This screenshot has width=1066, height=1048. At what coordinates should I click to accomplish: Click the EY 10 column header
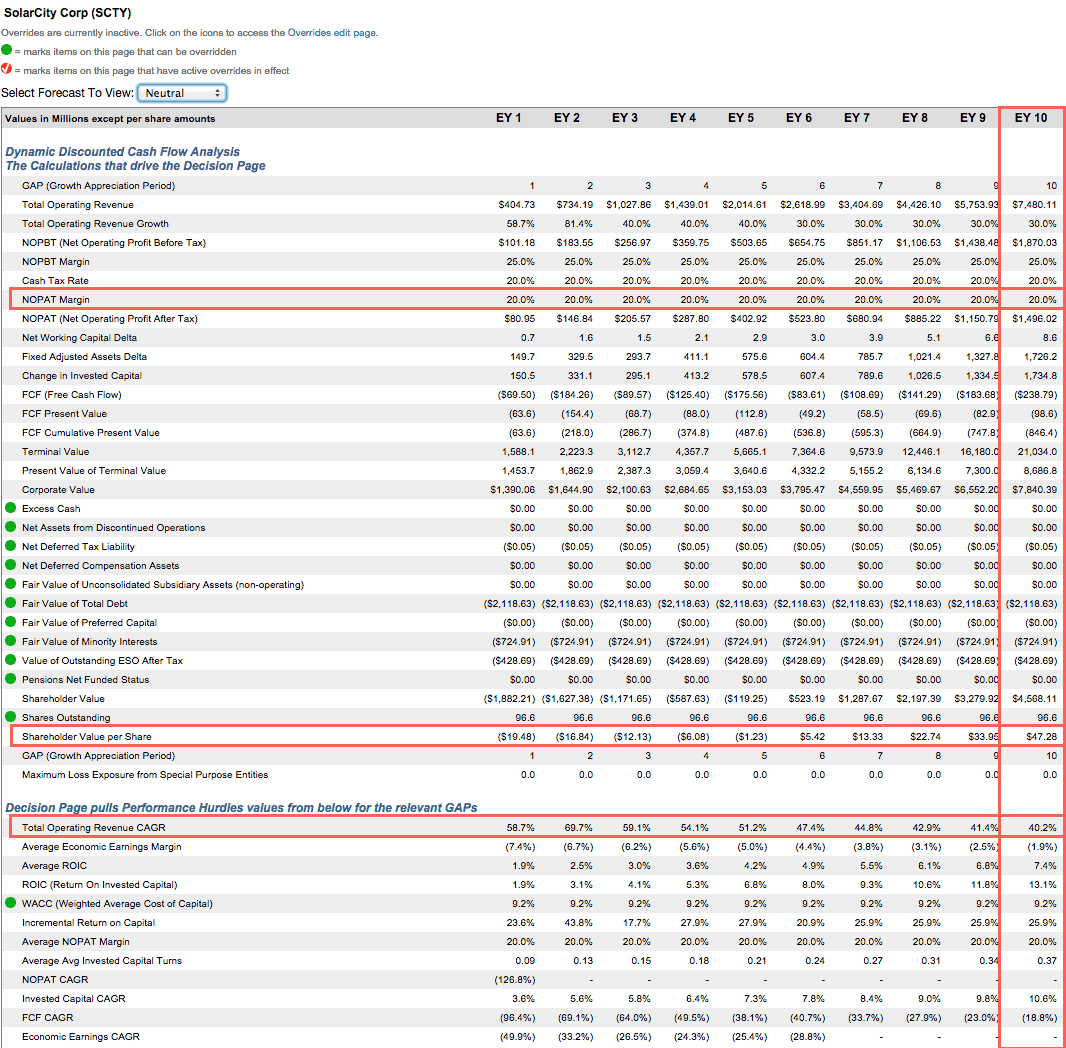tap(1031, 118)
